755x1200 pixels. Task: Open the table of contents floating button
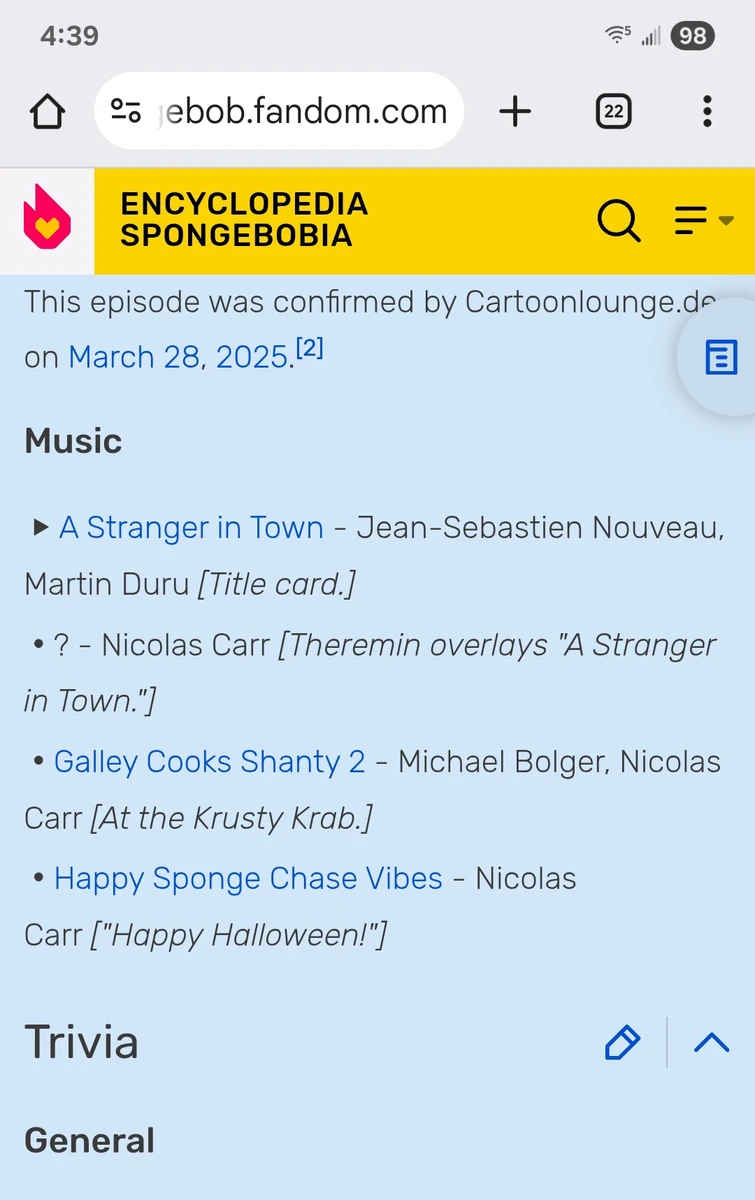point(721,357)
